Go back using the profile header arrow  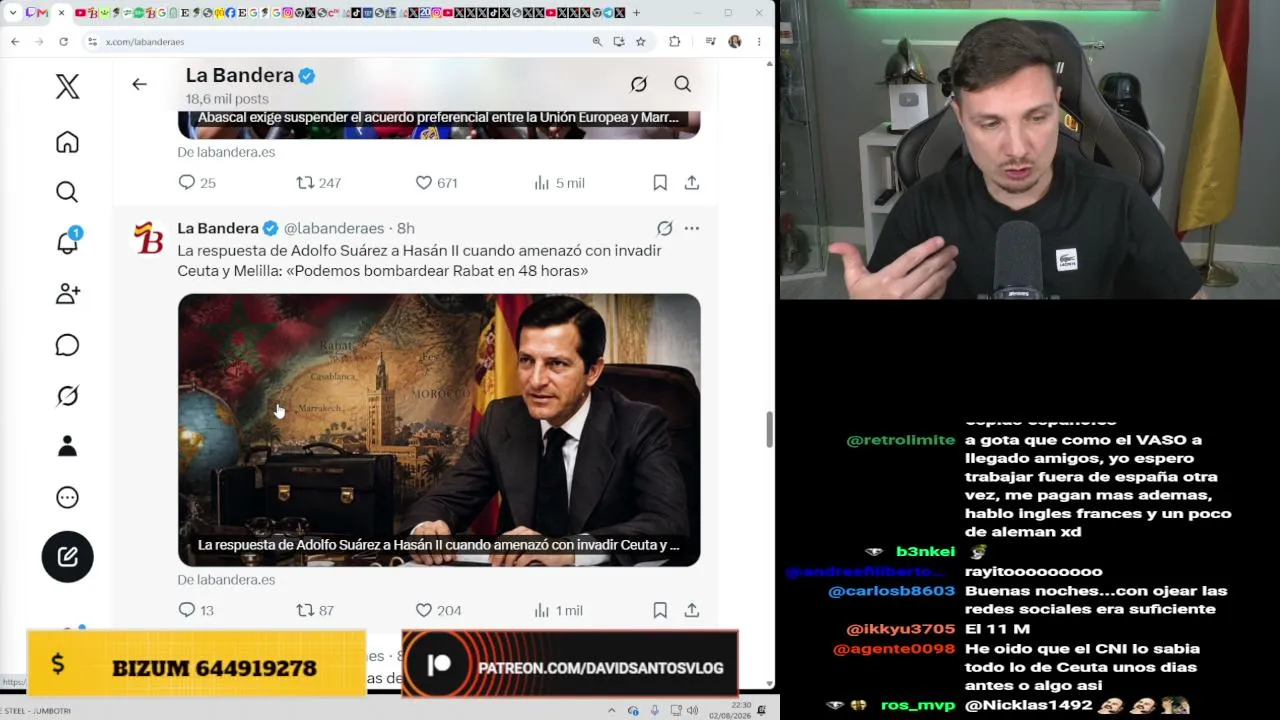coord(139,84)
